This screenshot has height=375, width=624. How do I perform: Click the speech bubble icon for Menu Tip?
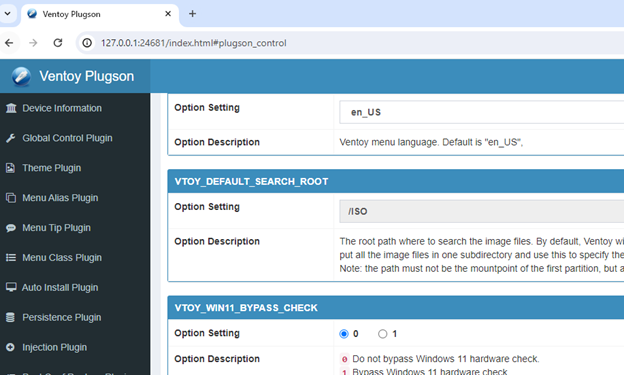(11, 228)
